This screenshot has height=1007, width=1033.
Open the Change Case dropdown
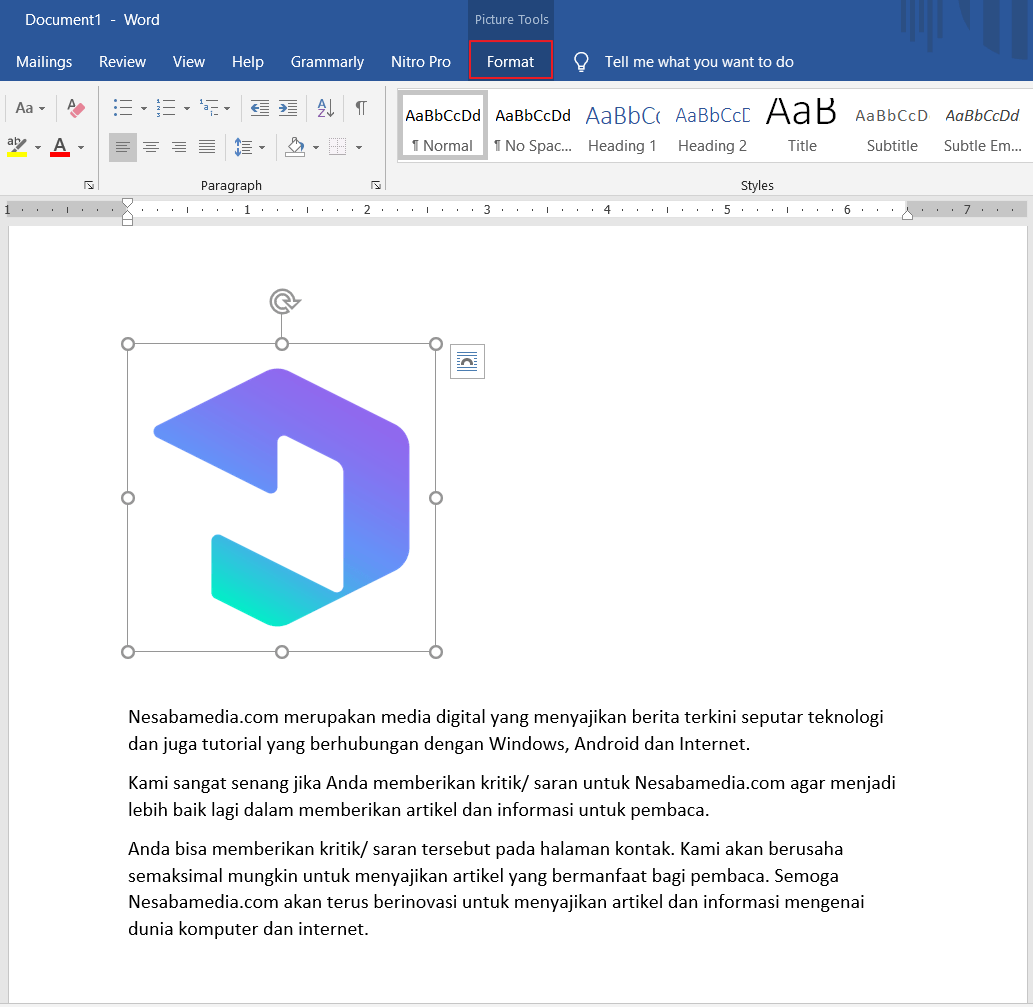click(30, 108)
